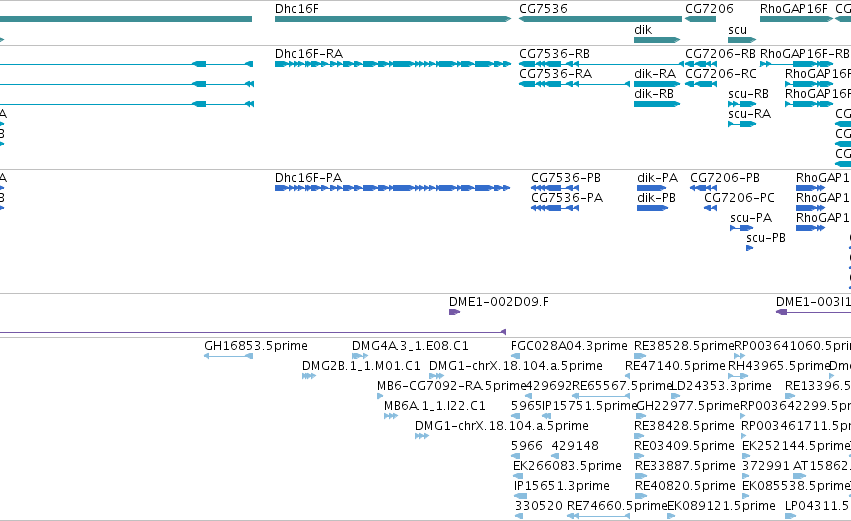Screen dimensions: 851x521
Task: Select the RhoGAP16F gene bar
Action: coord(796,19)
